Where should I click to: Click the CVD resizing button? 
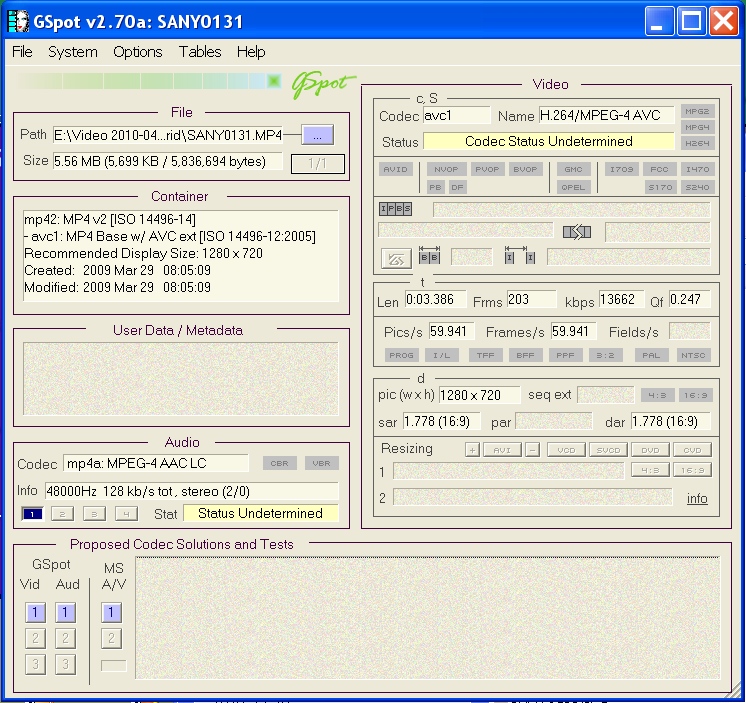point(692,449)
